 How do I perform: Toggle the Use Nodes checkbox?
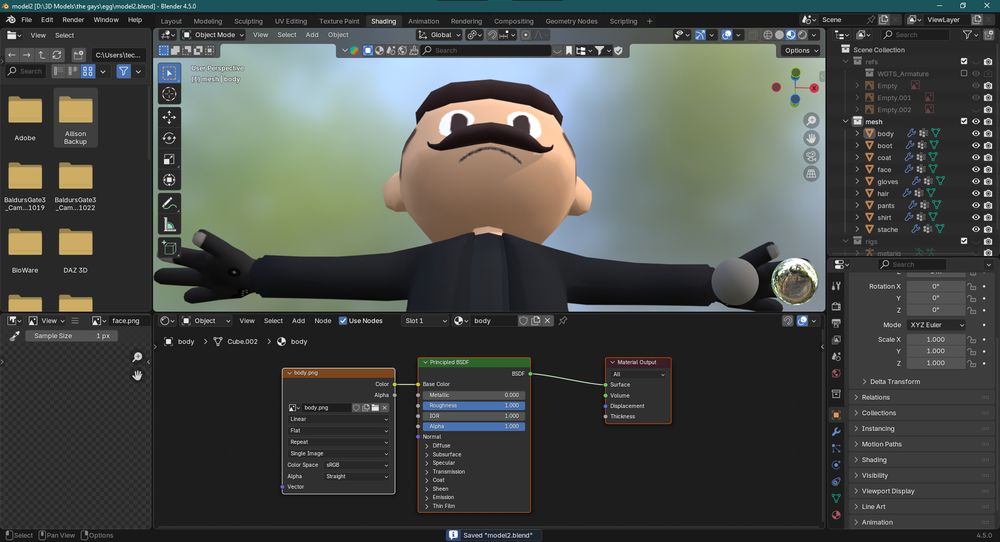click(343, 321)
